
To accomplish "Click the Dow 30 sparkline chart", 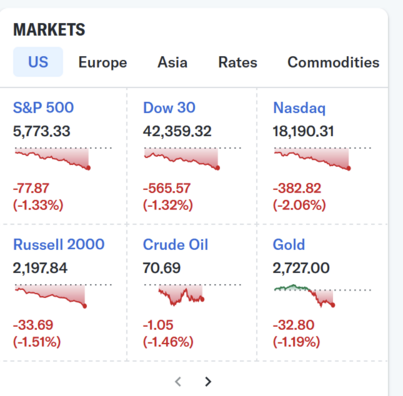I will tap(192, 158).
